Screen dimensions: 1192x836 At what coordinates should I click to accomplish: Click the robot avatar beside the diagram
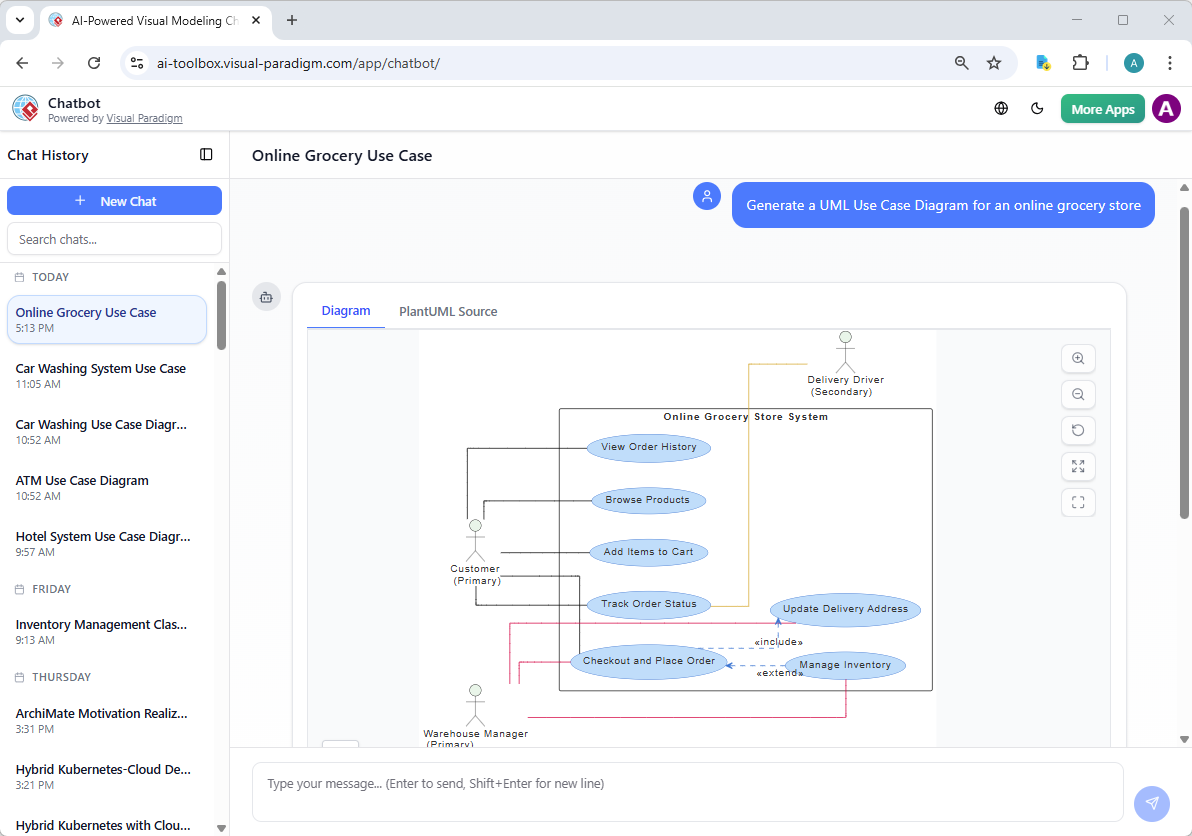pos(266,296)
